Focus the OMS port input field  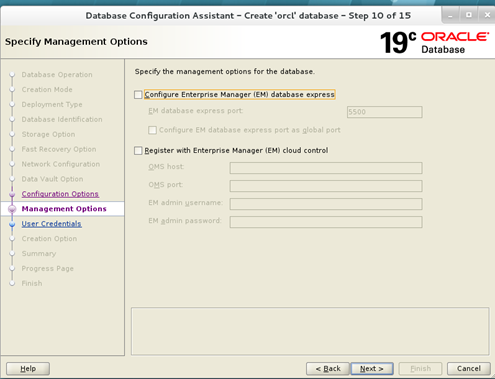tap(326, 186)
